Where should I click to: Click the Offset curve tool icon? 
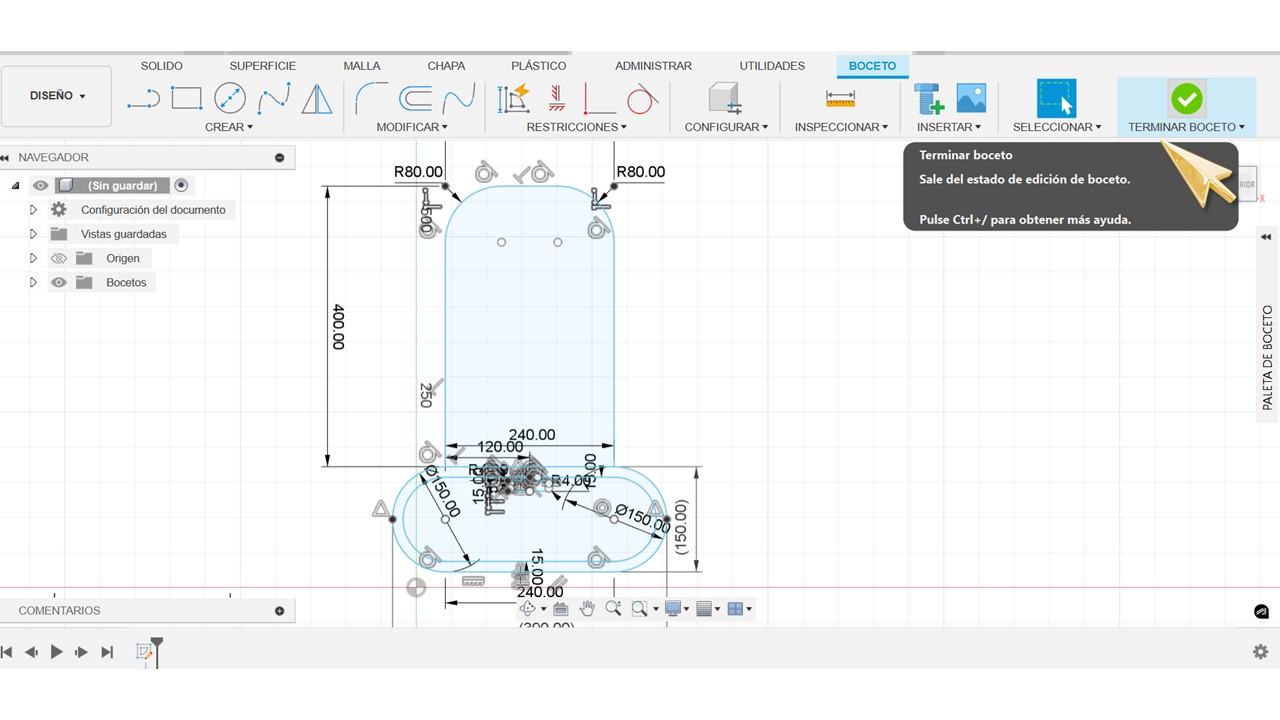tap(415, 98)
